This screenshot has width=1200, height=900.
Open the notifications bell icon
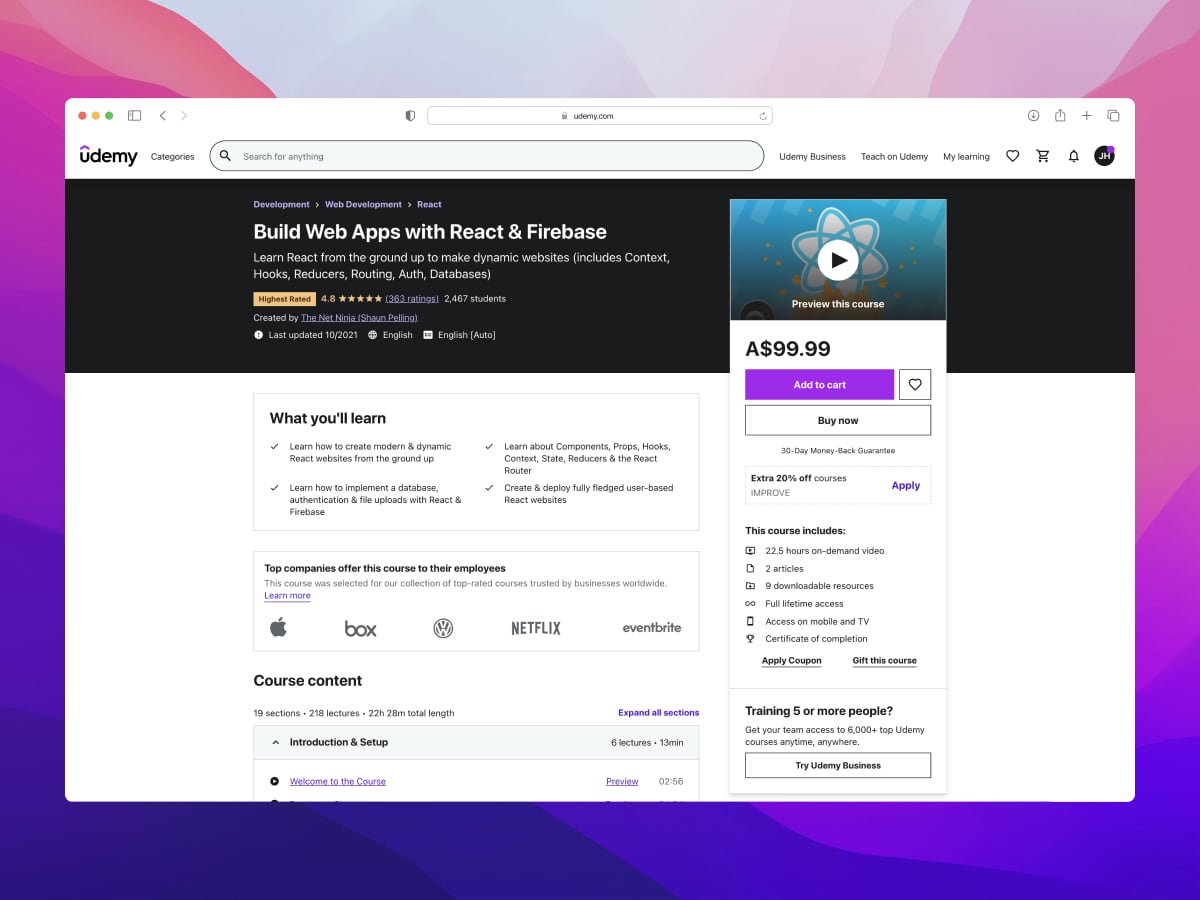[x=1074, y=156]
